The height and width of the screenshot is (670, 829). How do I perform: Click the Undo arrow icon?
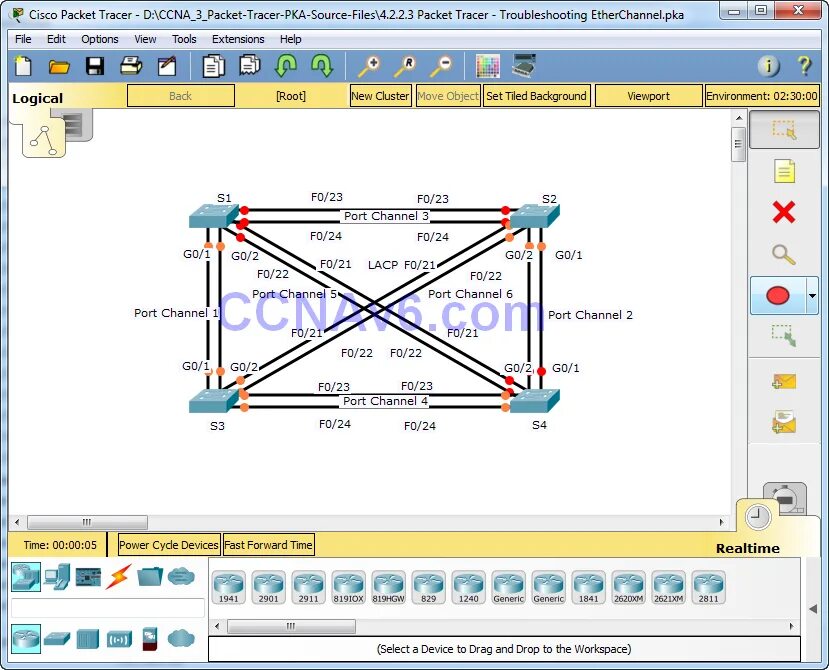(286, 66)
